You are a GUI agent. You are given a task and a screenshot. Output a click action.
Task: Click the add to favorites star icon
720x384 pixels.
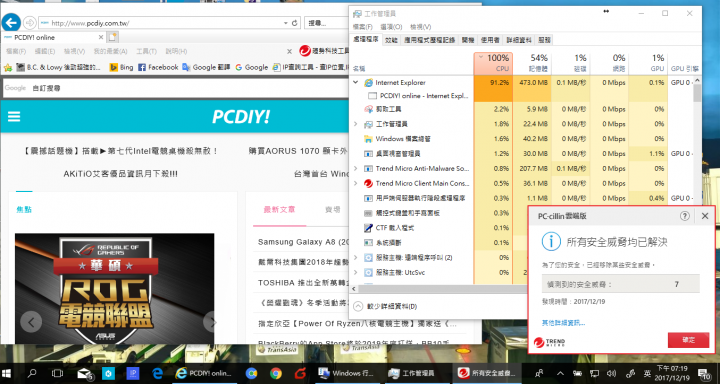(x=8, y=68)
